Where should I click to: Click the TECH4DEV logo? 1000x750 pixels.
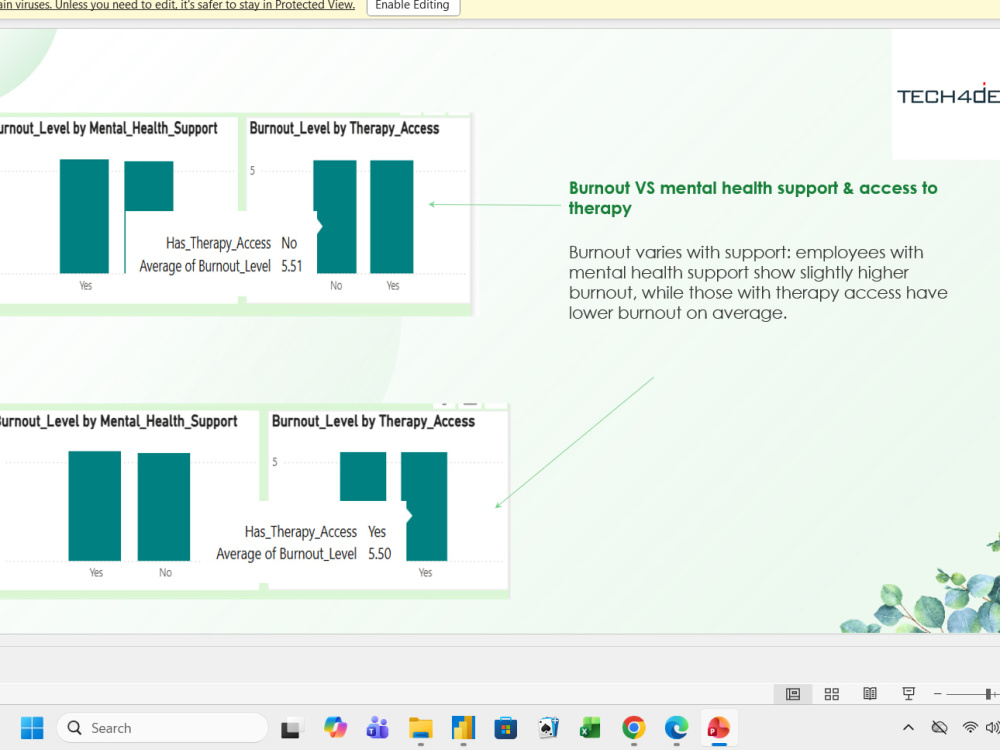tap(948, 96)
